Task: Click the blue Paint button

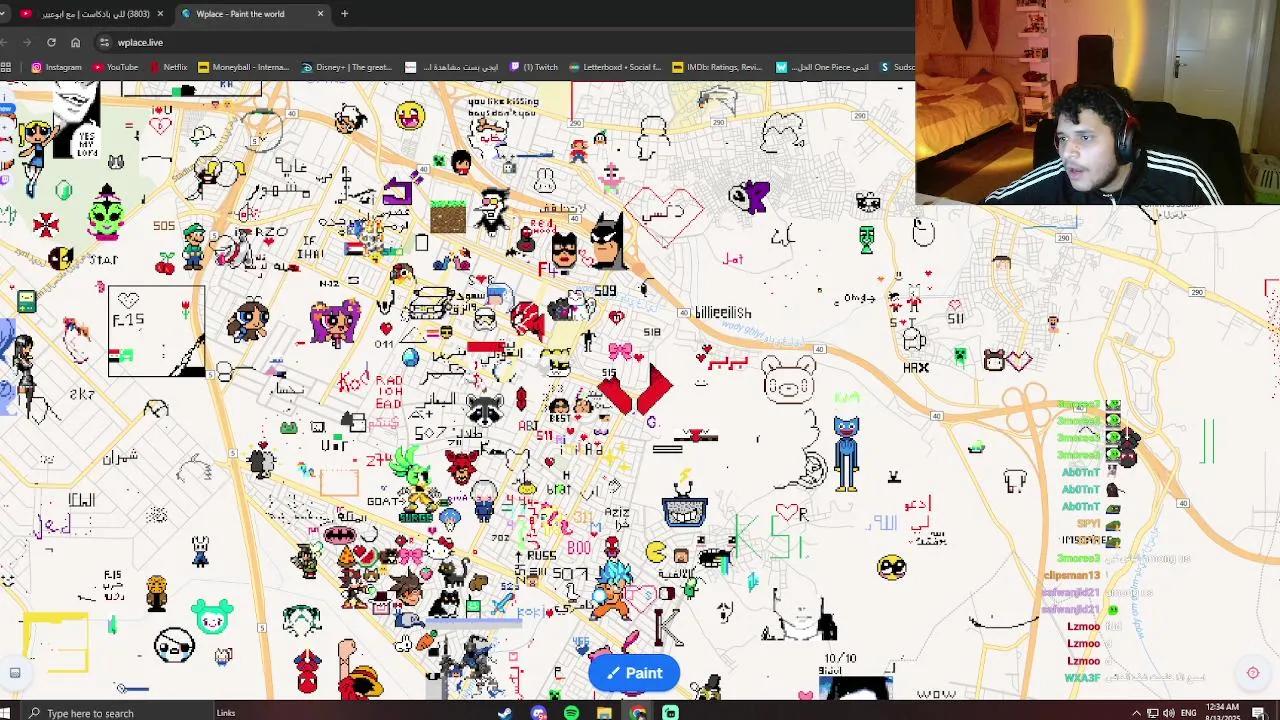Action: 634,673
